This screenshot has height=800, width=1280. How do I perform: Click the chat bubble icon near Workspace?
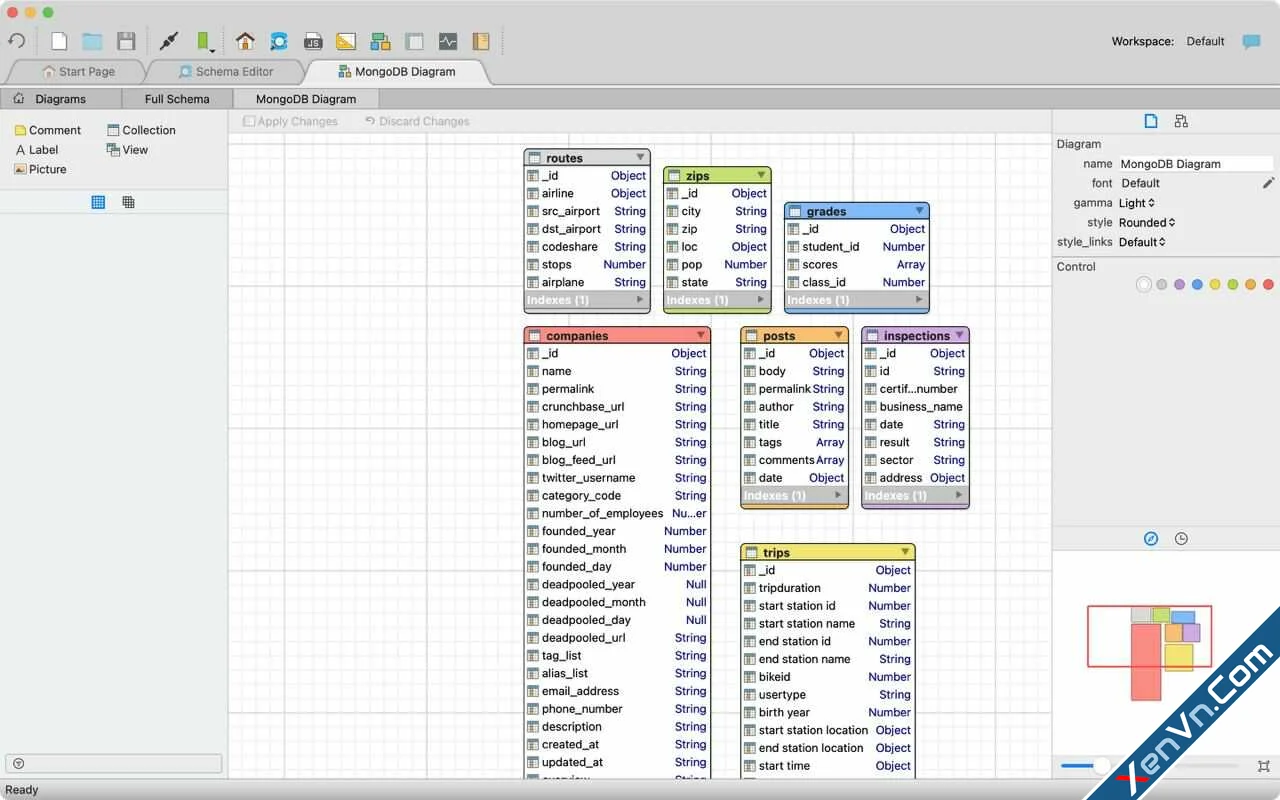coord(1251,42)
